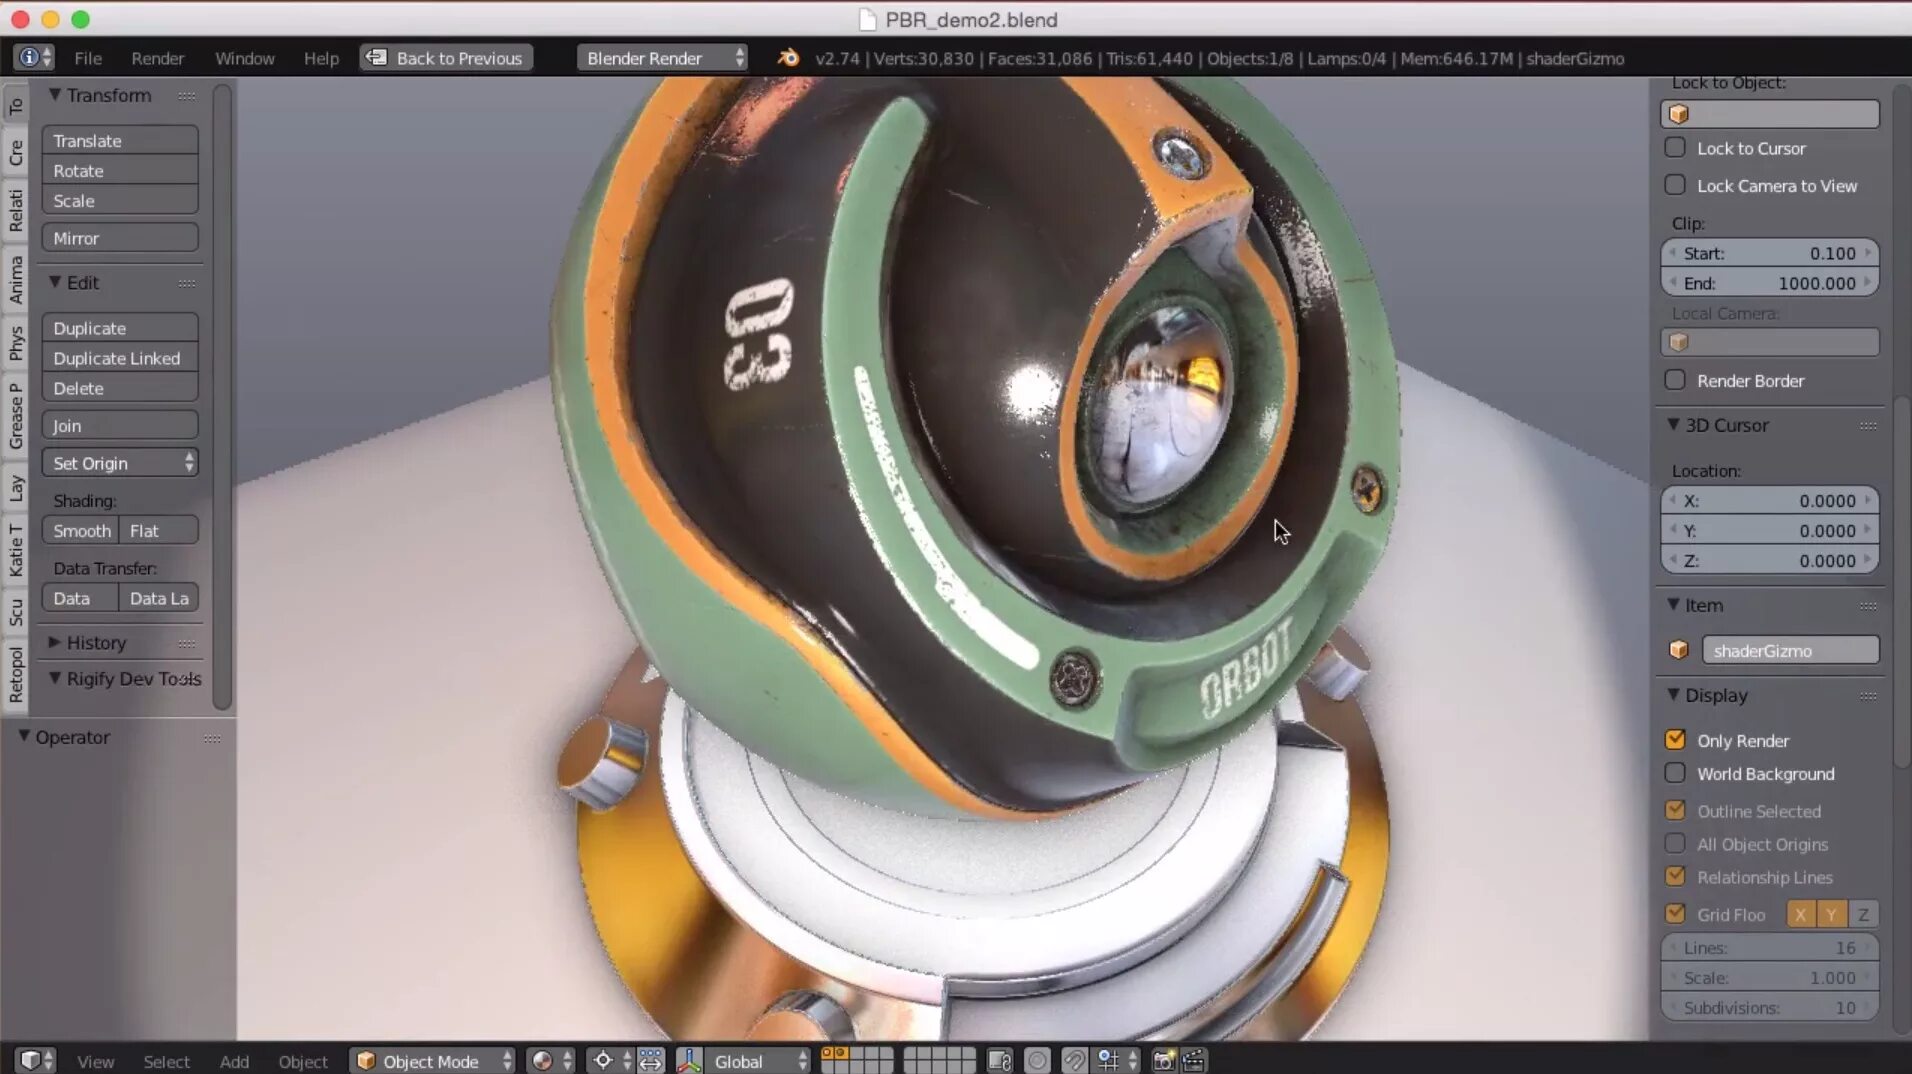Toggle manipulate center points icon
Viewport: 1912px width, 1074px height.
pos(651,1060)
